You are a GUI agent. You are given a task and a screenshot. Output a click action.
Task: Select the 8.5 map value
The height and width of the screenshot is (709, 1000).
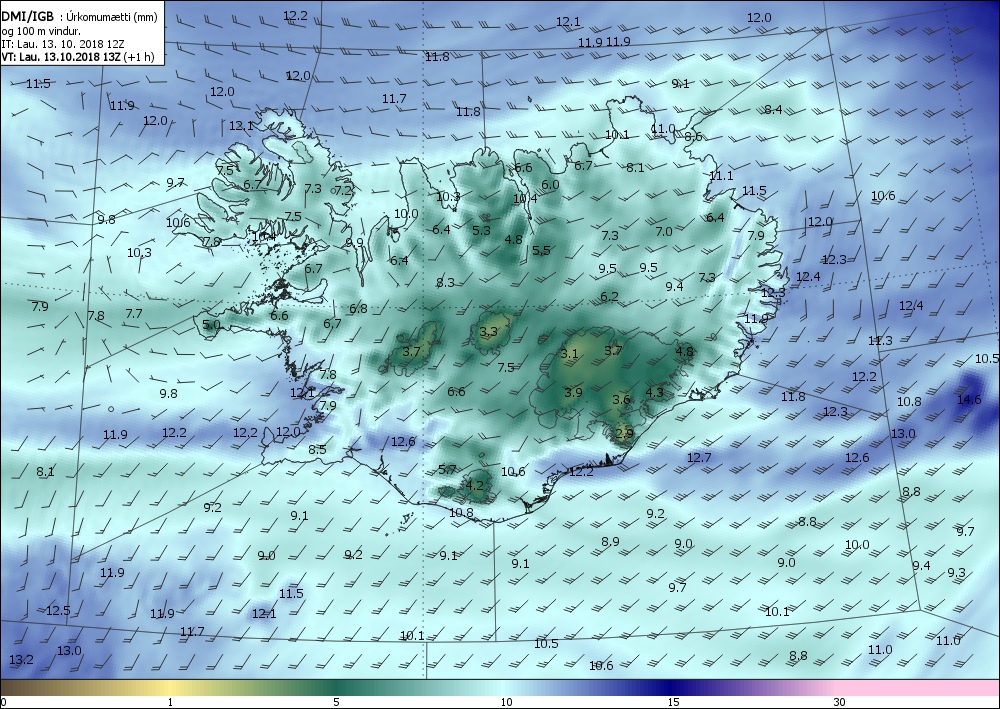point(317,450)
